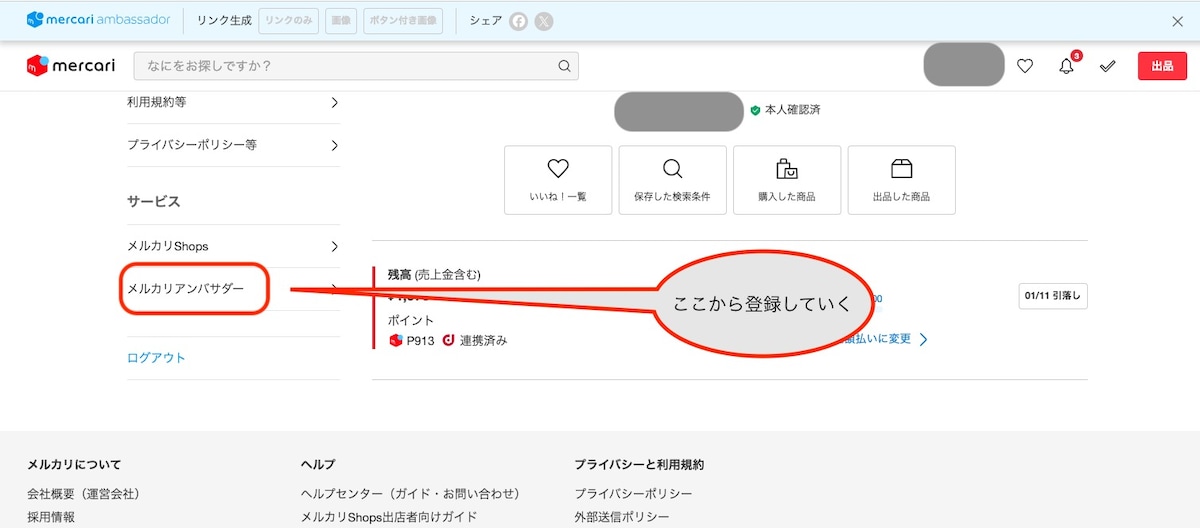The image size is (1200, 528).
Task: Click the red 出品 button
Action: click(x=1162, y=66)
